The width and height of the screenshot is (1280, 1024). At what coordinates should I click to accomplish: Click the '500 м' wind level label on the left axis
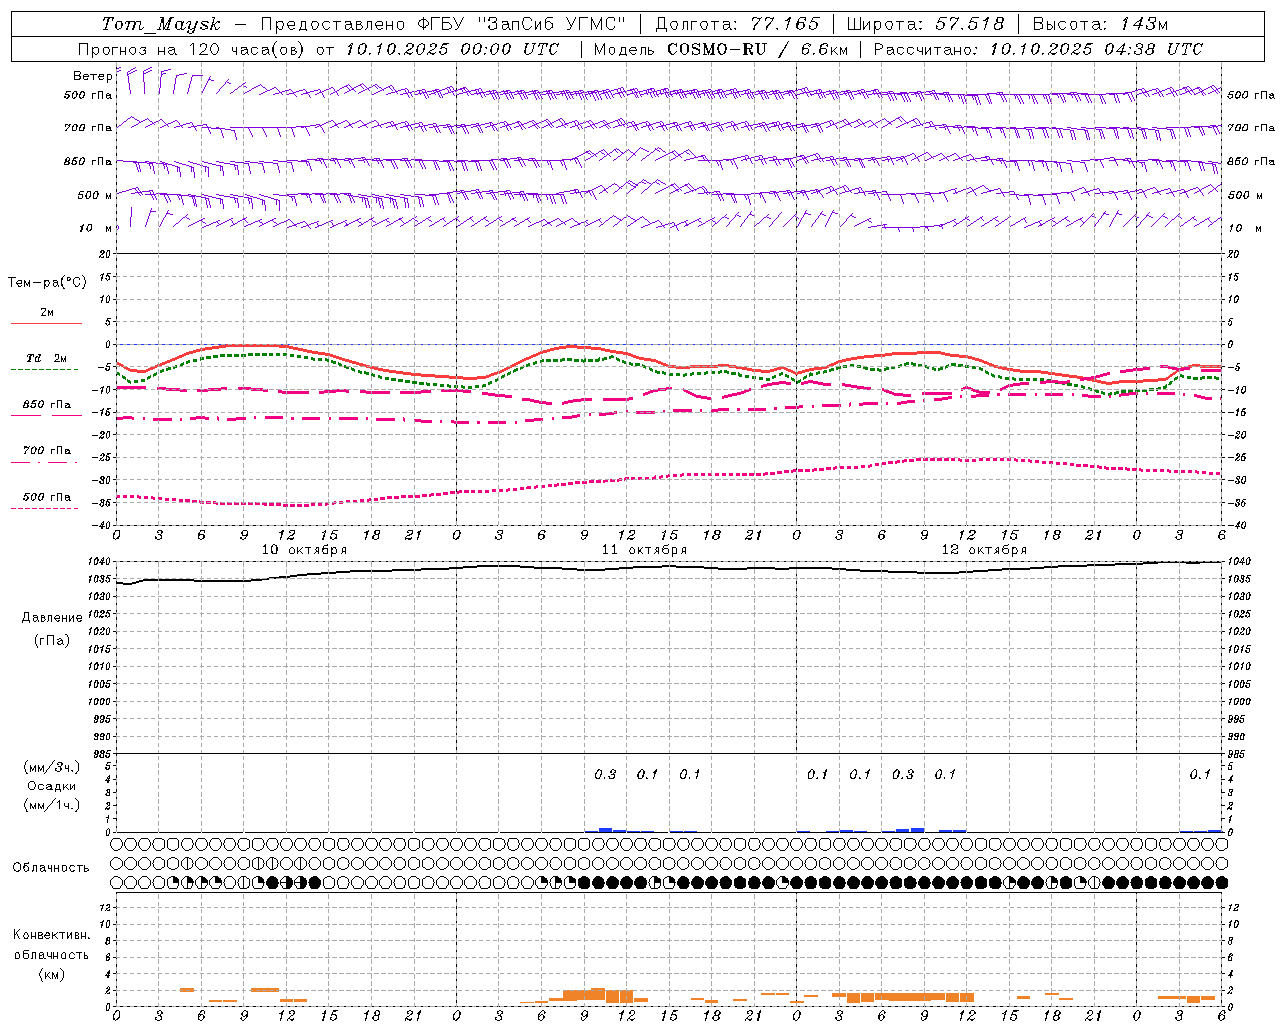point(95,195)
